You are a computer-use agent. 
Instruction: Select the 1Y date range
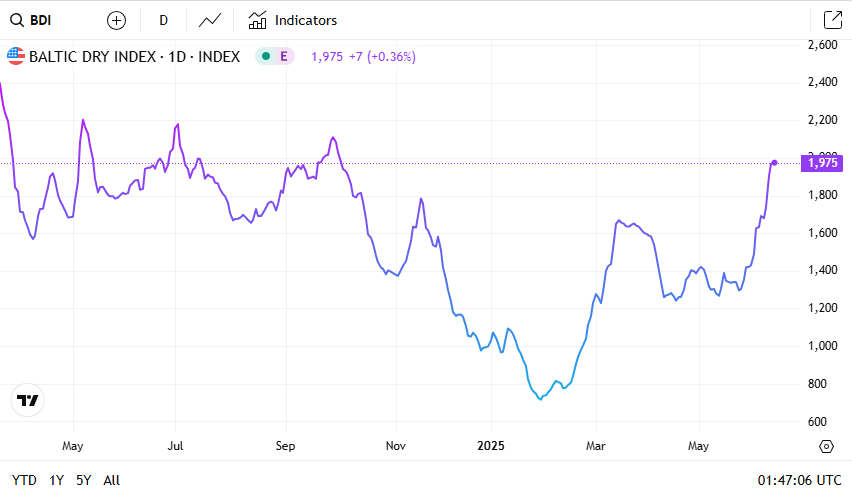point(56,480)
